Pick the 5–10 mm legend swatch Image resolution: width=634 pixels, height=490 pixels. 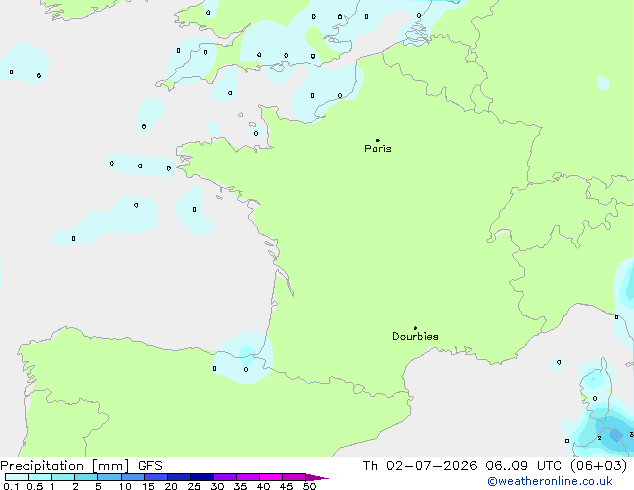click(x=109, y=477)
